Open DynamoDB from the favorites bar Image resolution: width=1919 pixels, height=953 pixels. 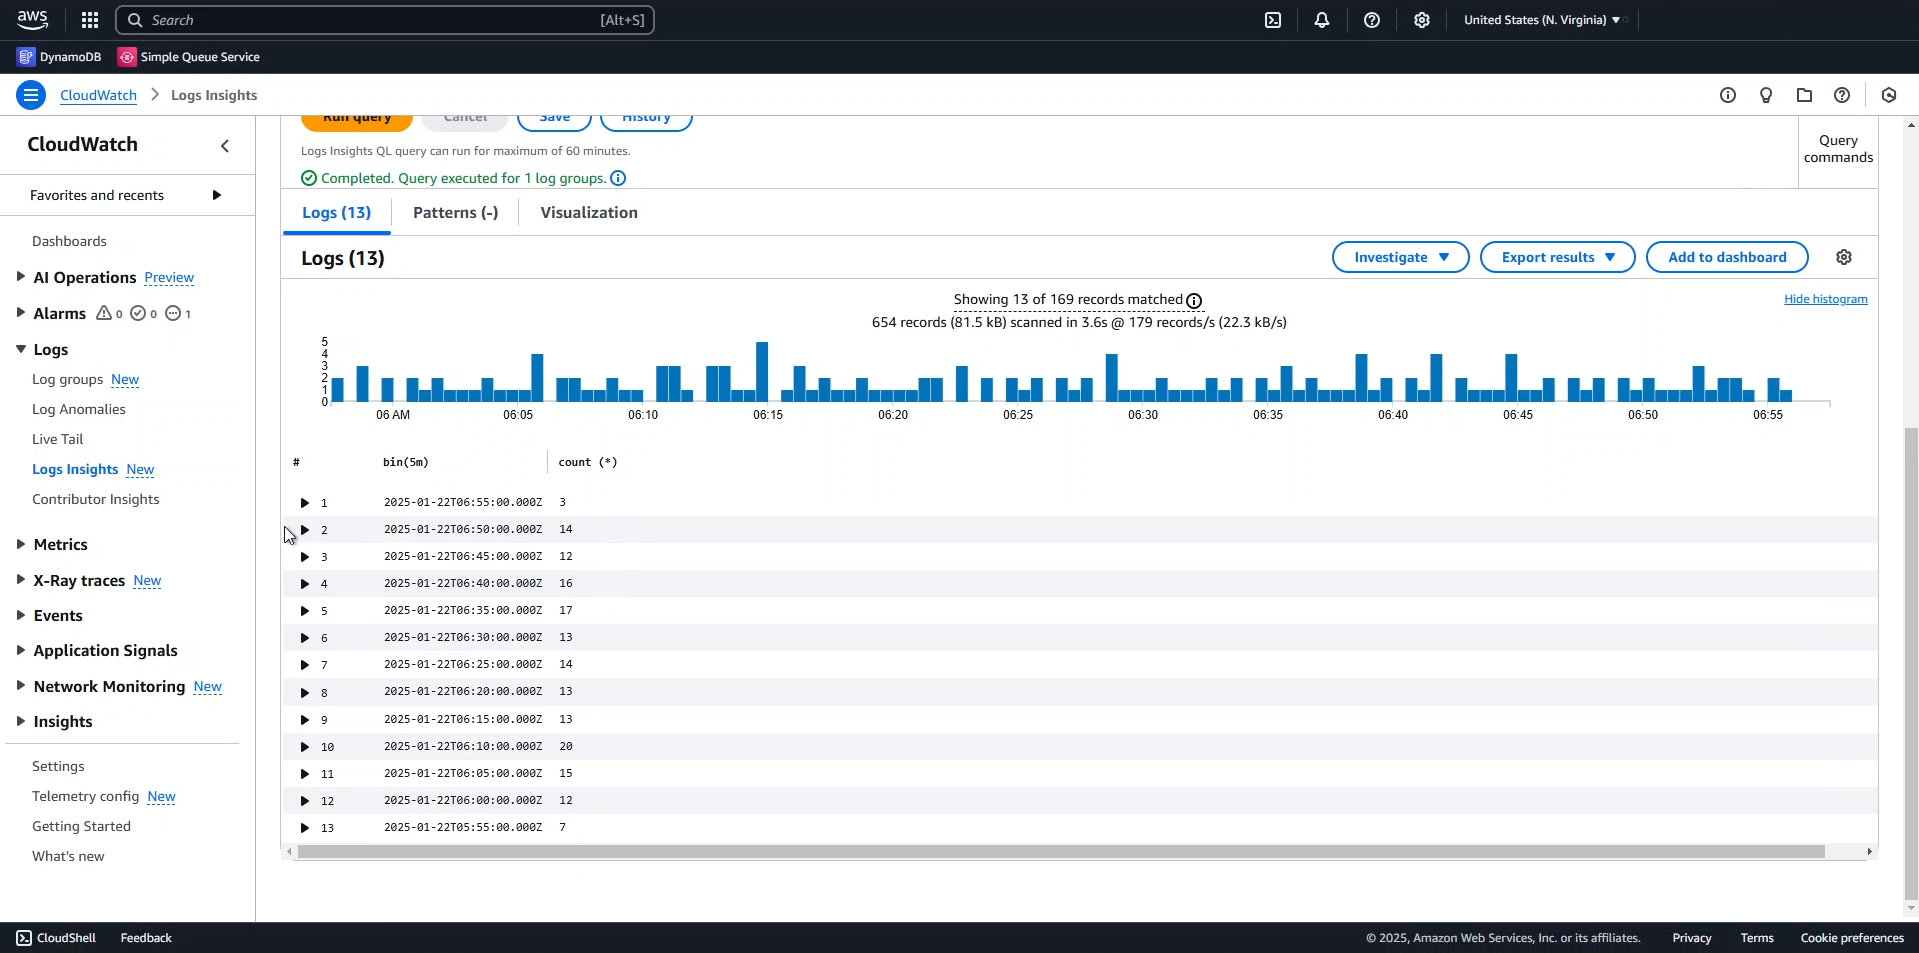(60, 57)
